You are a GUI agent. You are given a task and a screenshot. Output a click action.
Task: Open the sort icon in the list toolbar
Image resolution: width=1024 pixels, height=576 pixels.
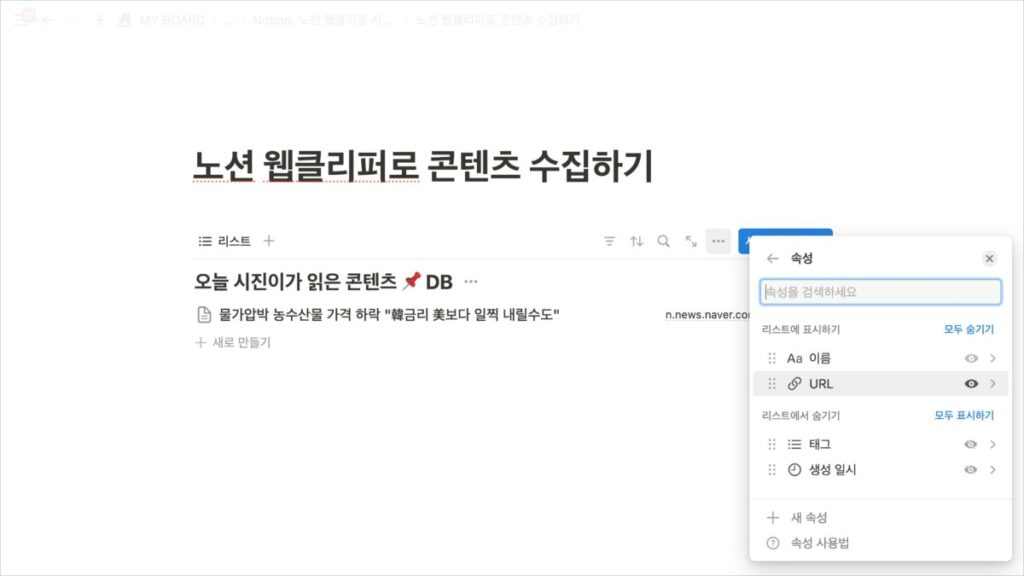(637, 241)
